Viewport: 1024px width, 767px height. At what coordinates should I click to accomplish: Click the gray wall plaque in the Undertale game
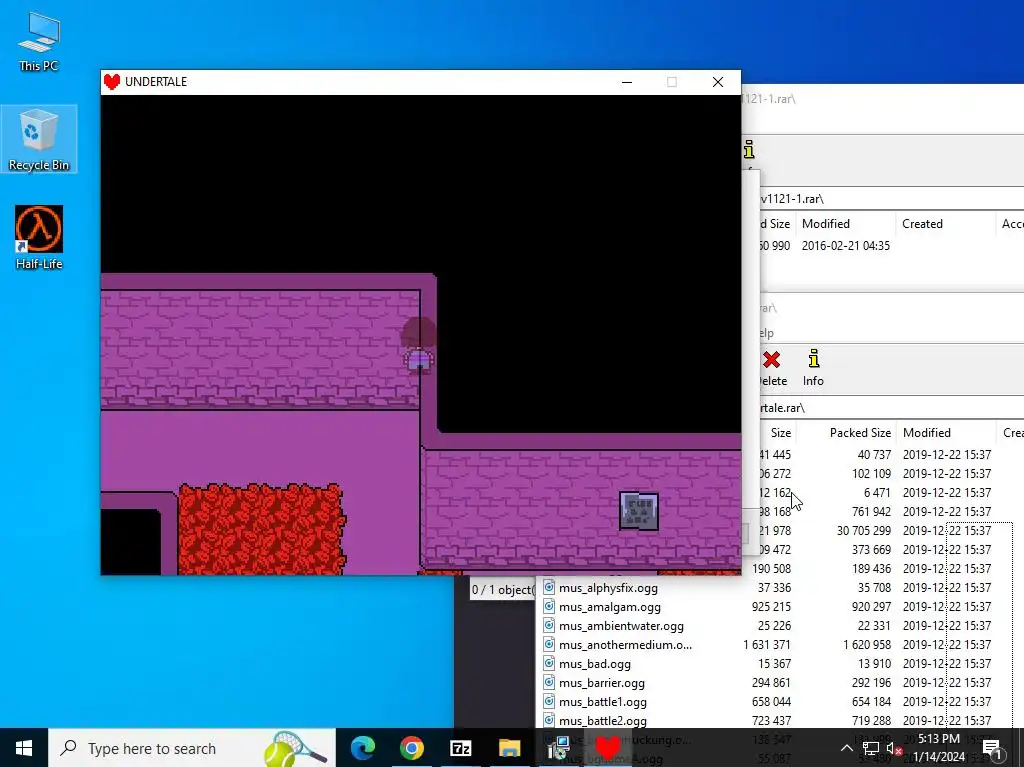639,511
